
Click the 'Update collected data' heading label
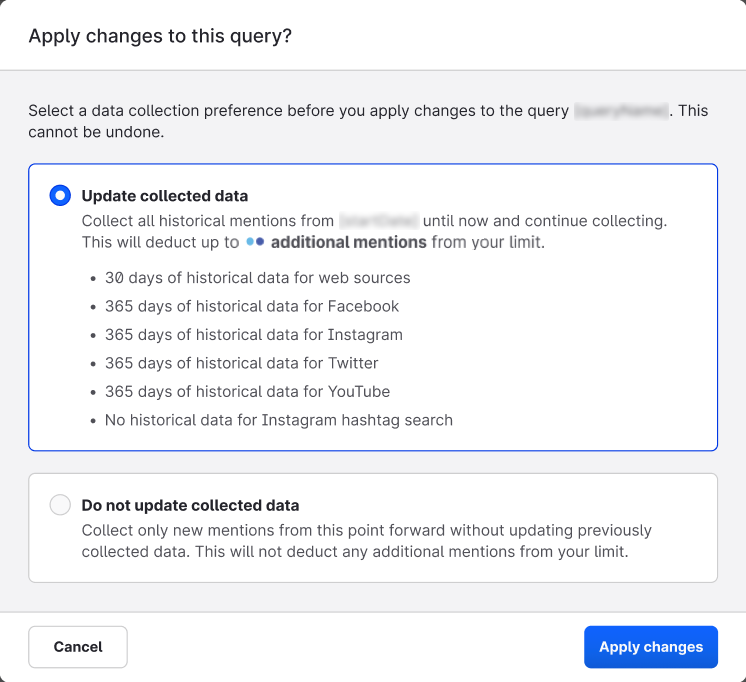164,196
